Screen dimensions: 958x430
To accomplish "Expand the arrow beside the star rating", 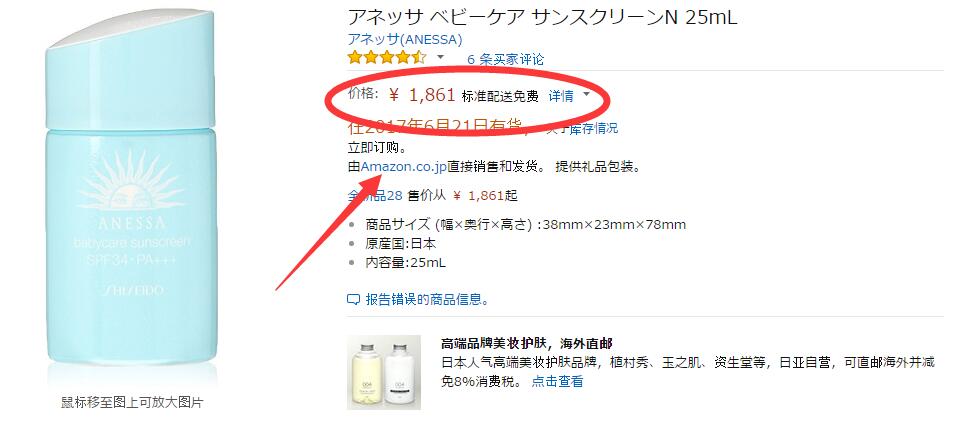I will [x=440, y=57].
